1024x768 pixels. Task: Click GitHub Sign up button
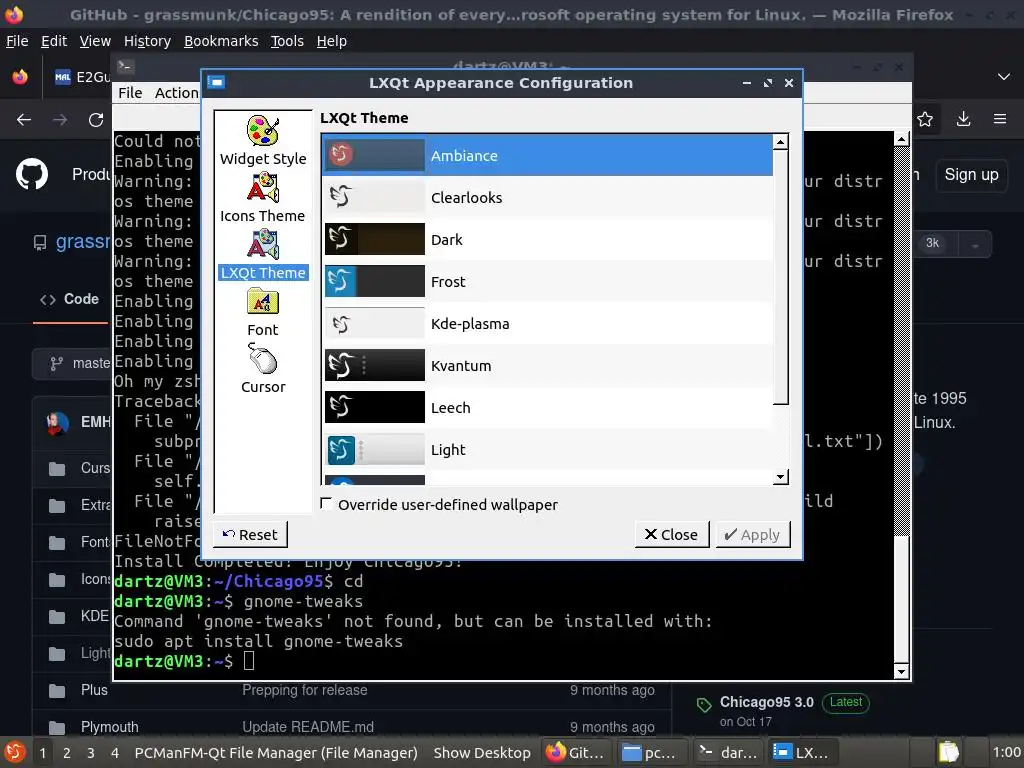coord(971,174)
